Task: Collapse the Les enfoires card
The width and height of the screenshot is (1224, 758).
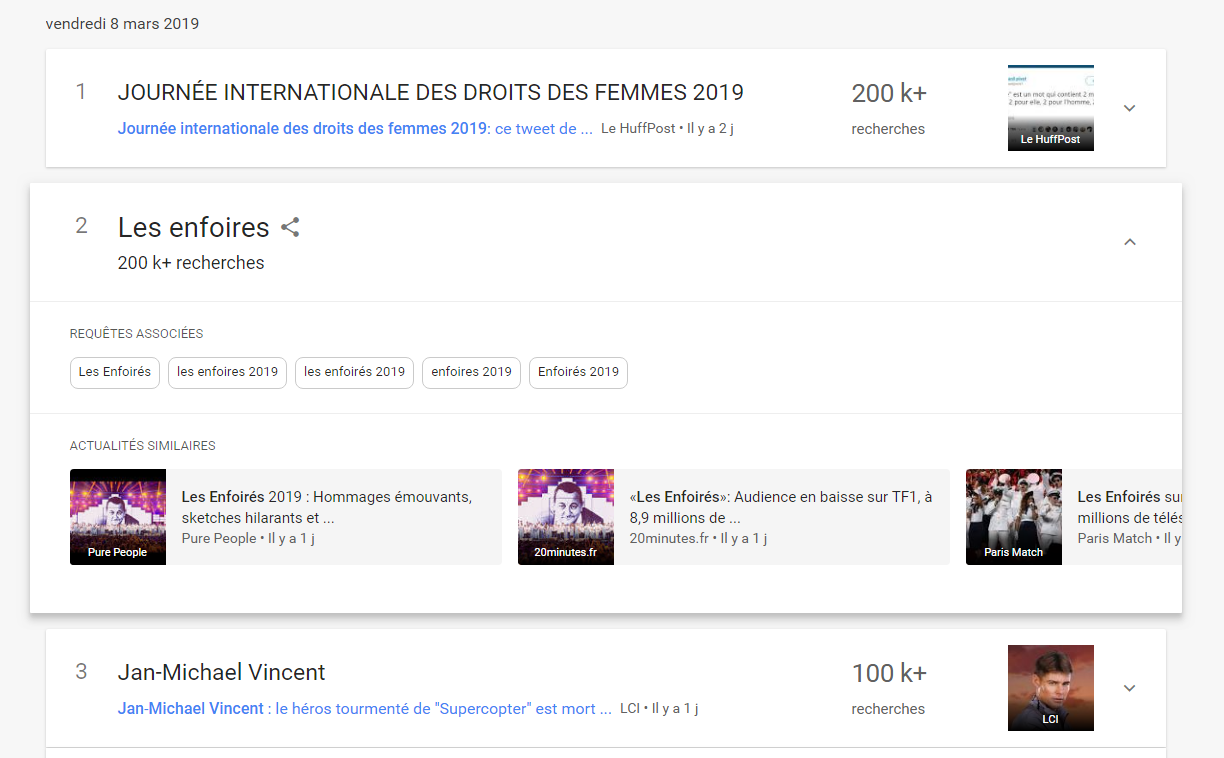Action: [1130, 242]
